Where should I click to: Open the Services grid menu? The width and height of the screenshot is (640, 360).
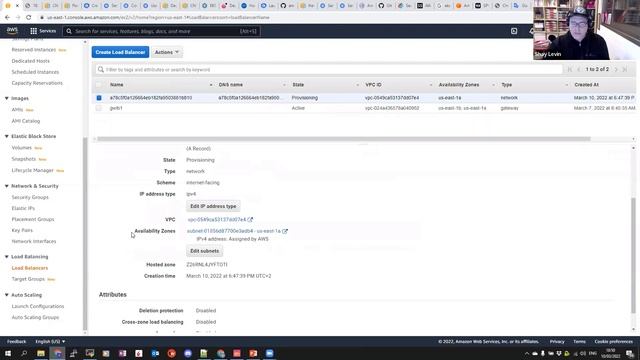(x=43, y=31)
